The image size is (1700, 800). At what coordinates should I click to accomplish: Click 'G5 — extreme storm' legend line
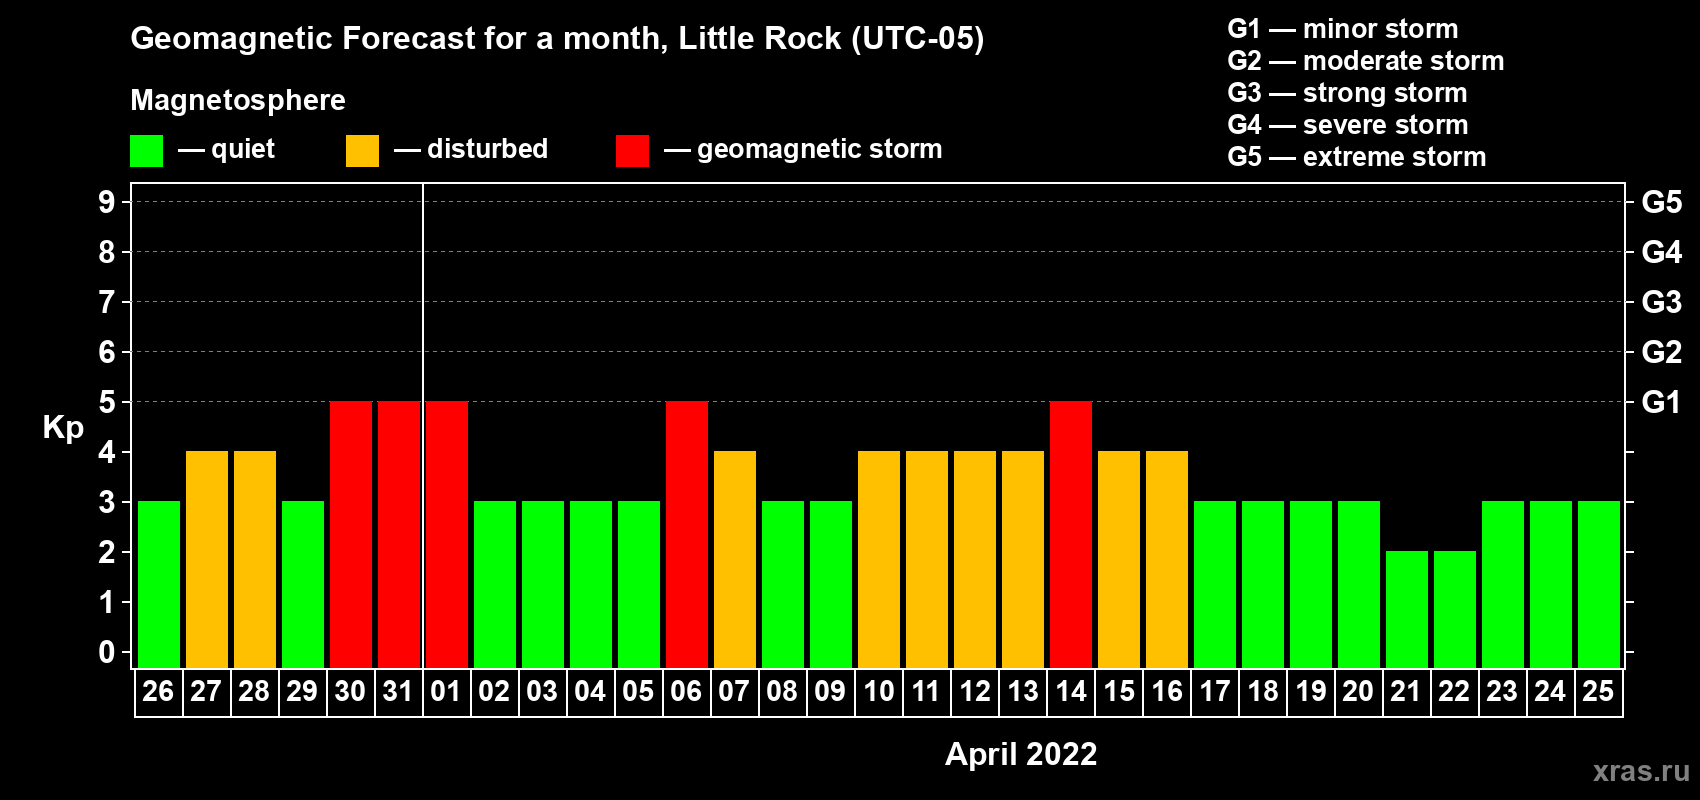pos(1357,157)
